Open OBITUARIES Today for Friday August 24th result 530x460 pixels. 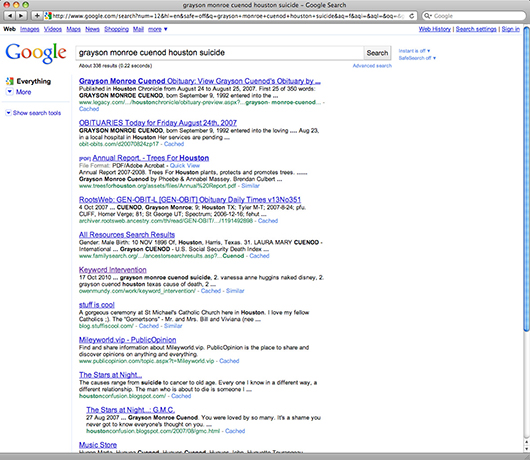click(x=158, y=123)
